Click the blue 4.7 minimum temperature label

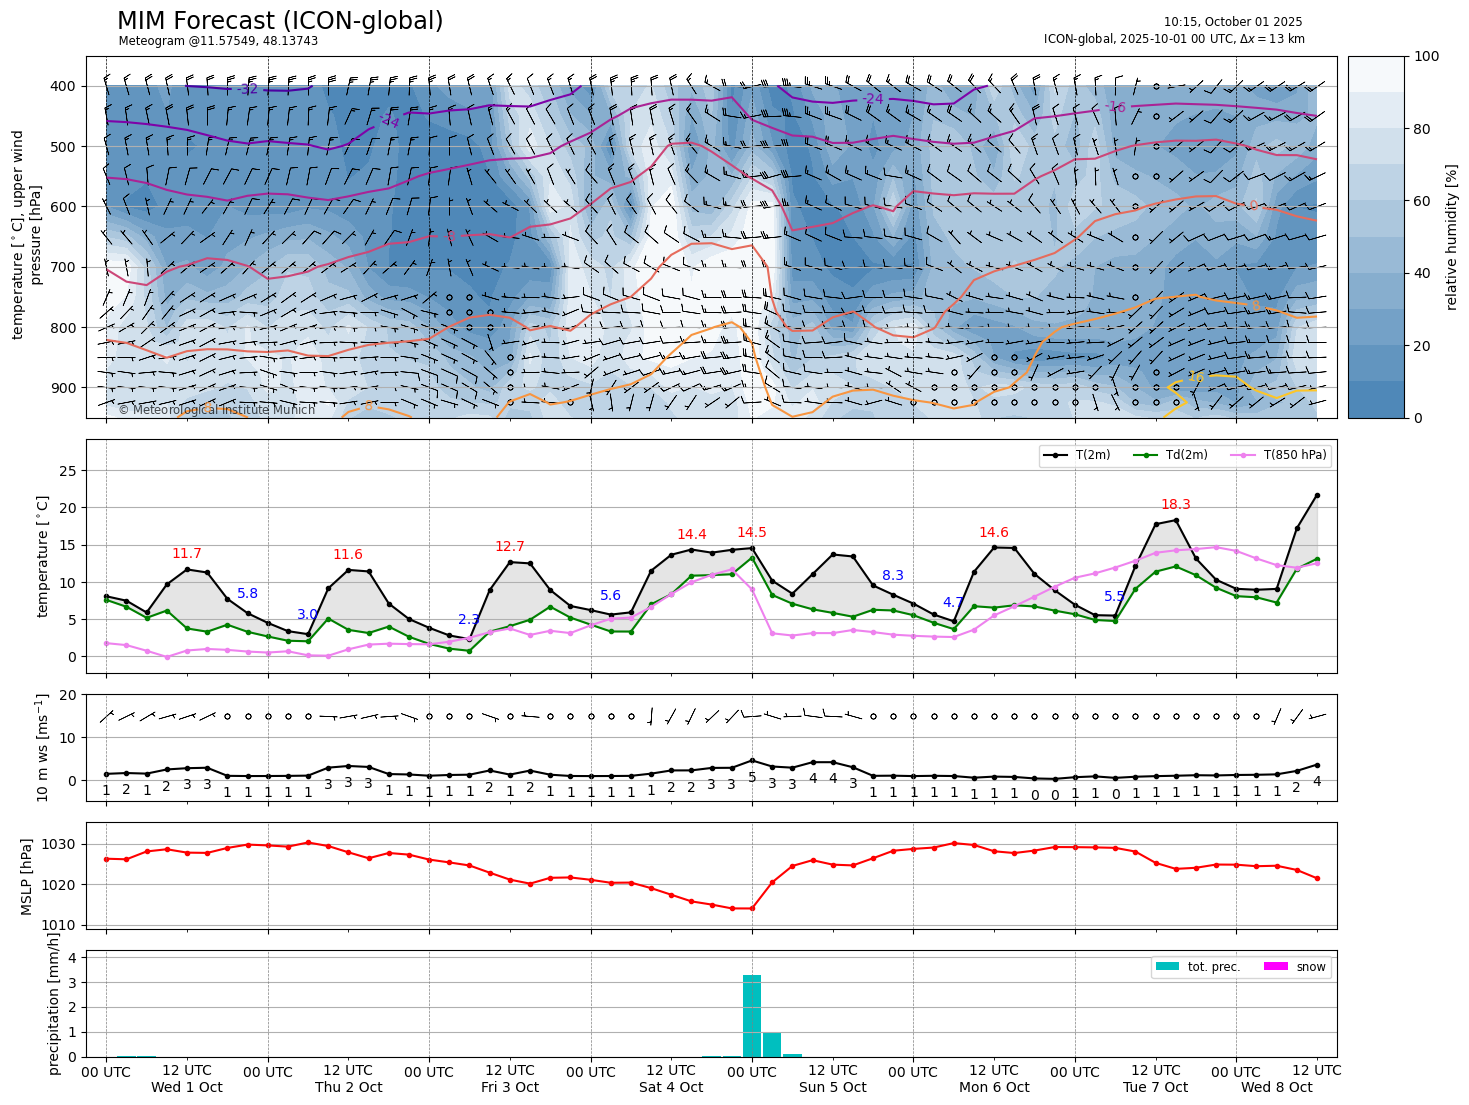tap(954, 603)
